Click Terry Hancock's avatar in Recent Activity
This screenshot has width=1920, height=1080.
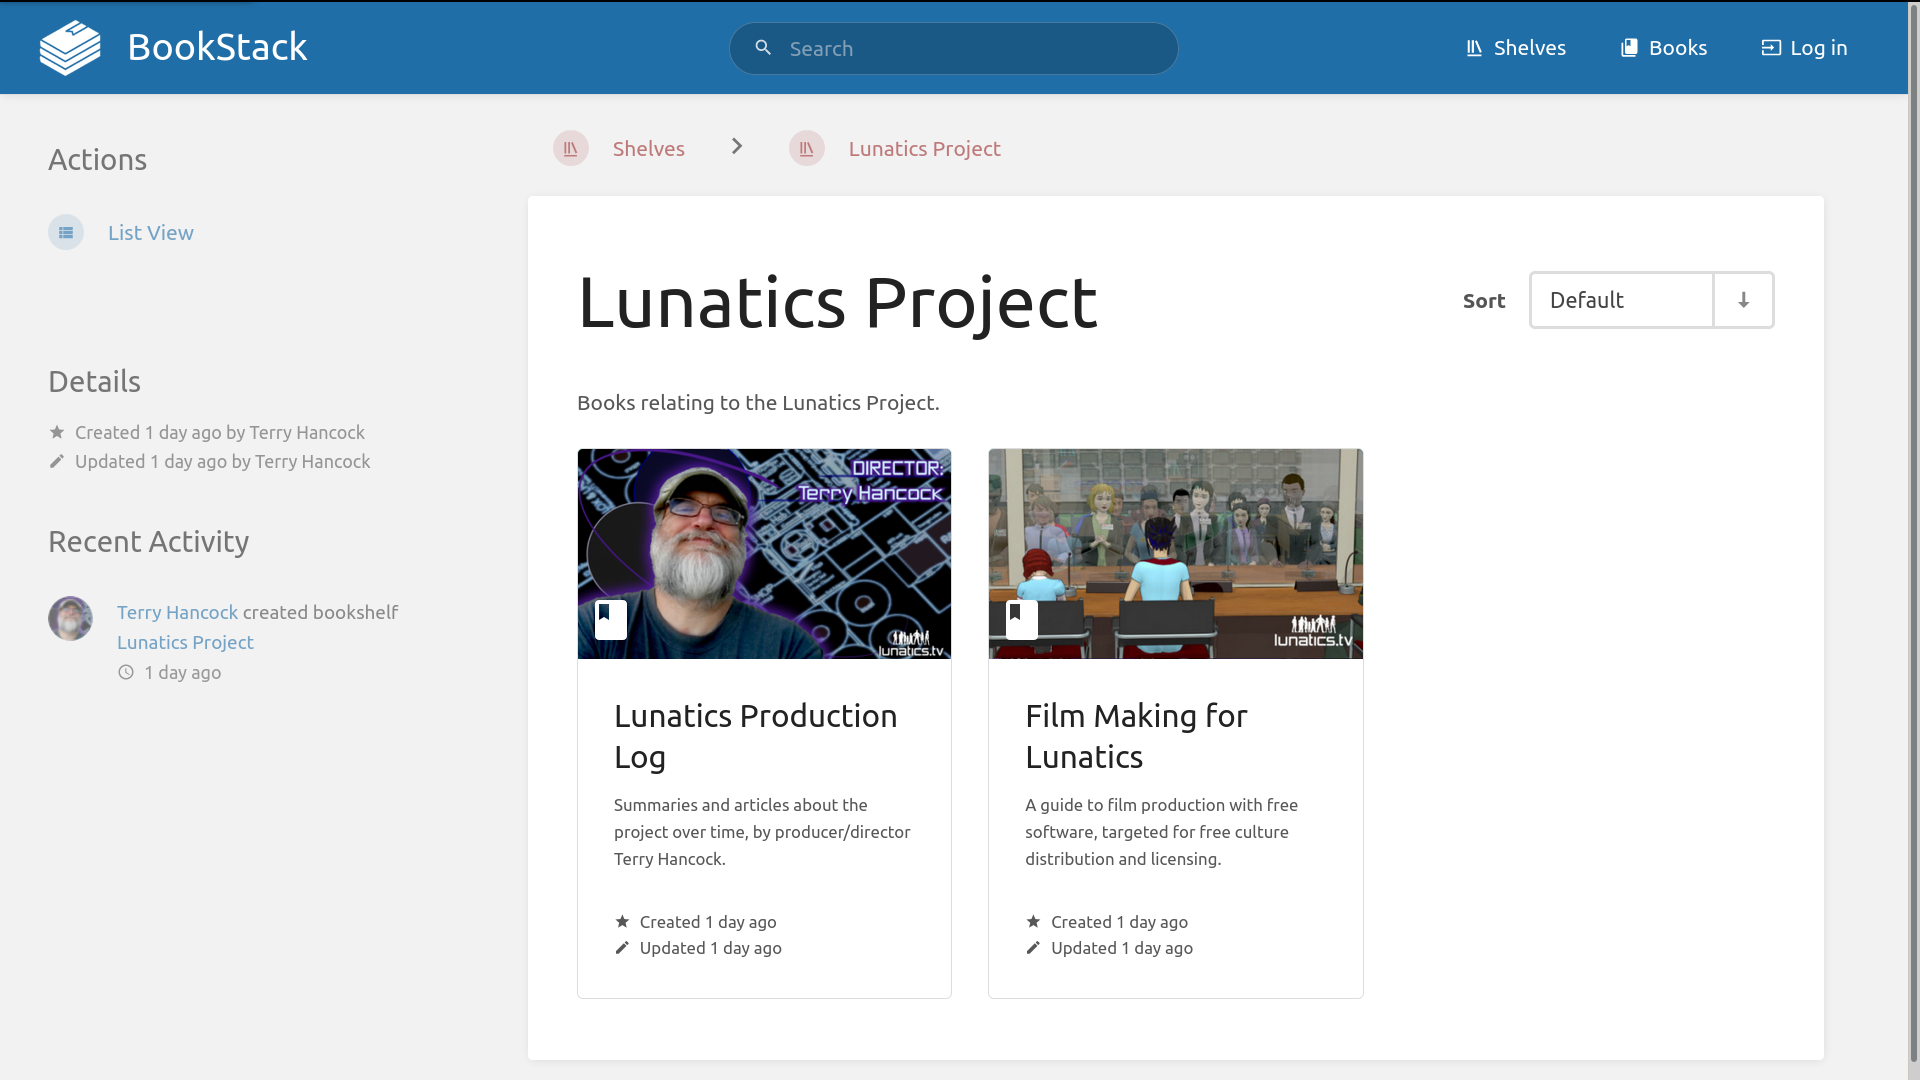point(71,619)
